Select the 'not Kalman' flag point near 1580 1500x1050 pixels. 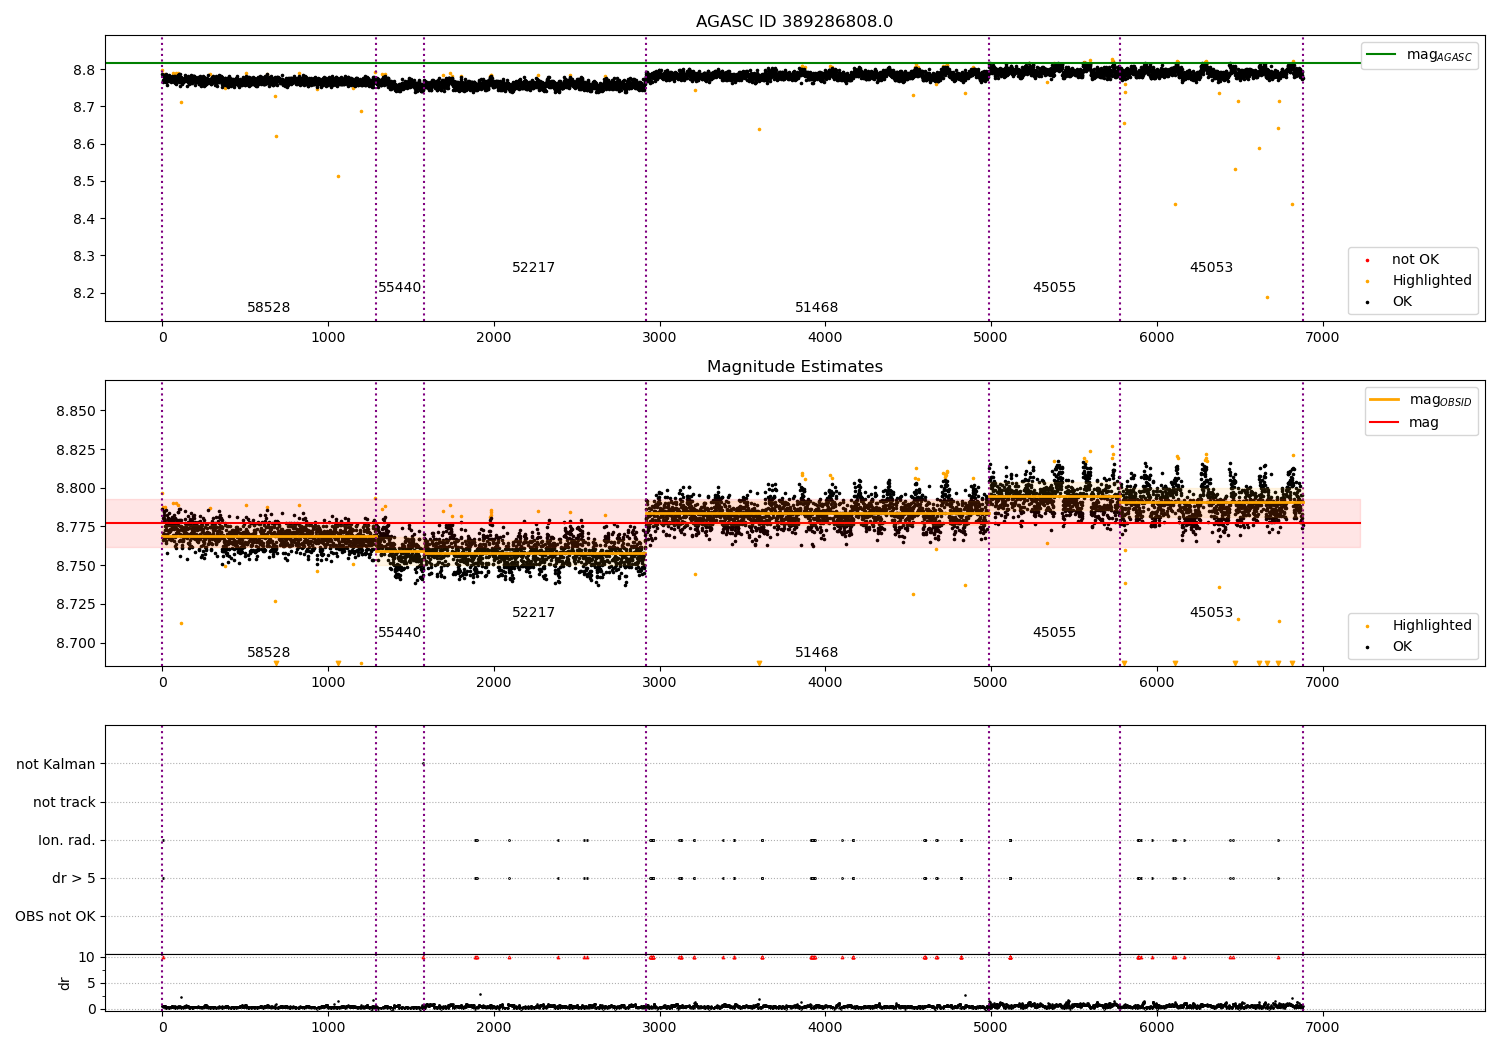pyautogui.click(x=423, y=764)
